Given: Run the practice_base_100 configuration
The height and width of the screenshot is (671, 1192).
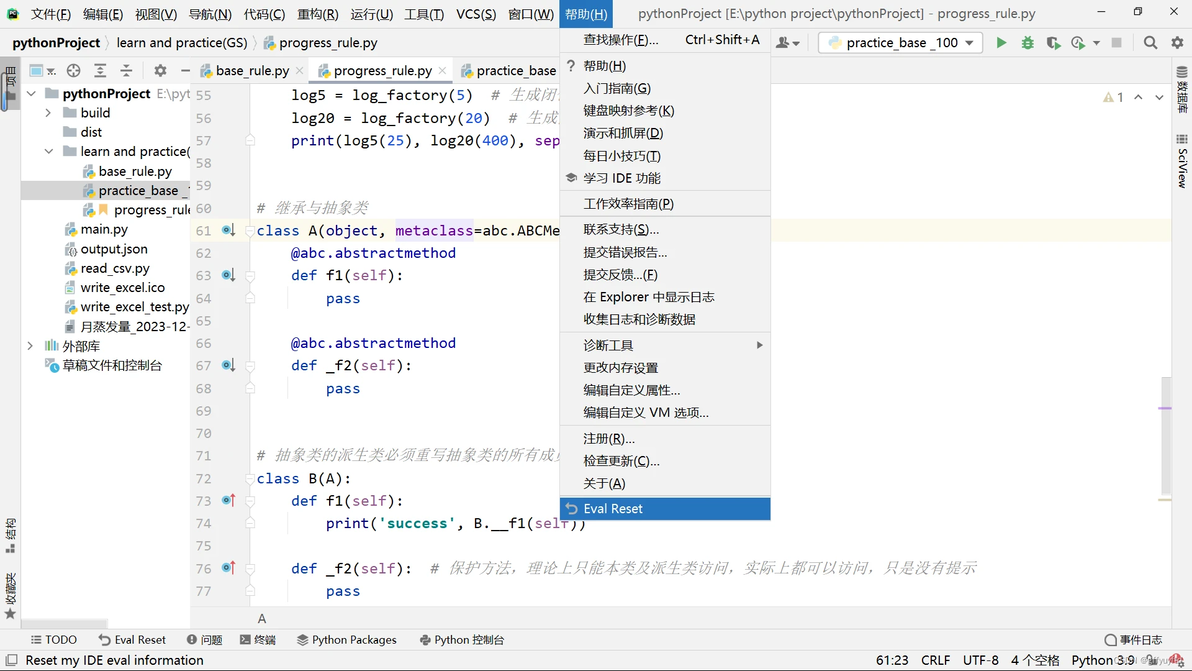Looking at the screenshot, I should point(1001,43).
